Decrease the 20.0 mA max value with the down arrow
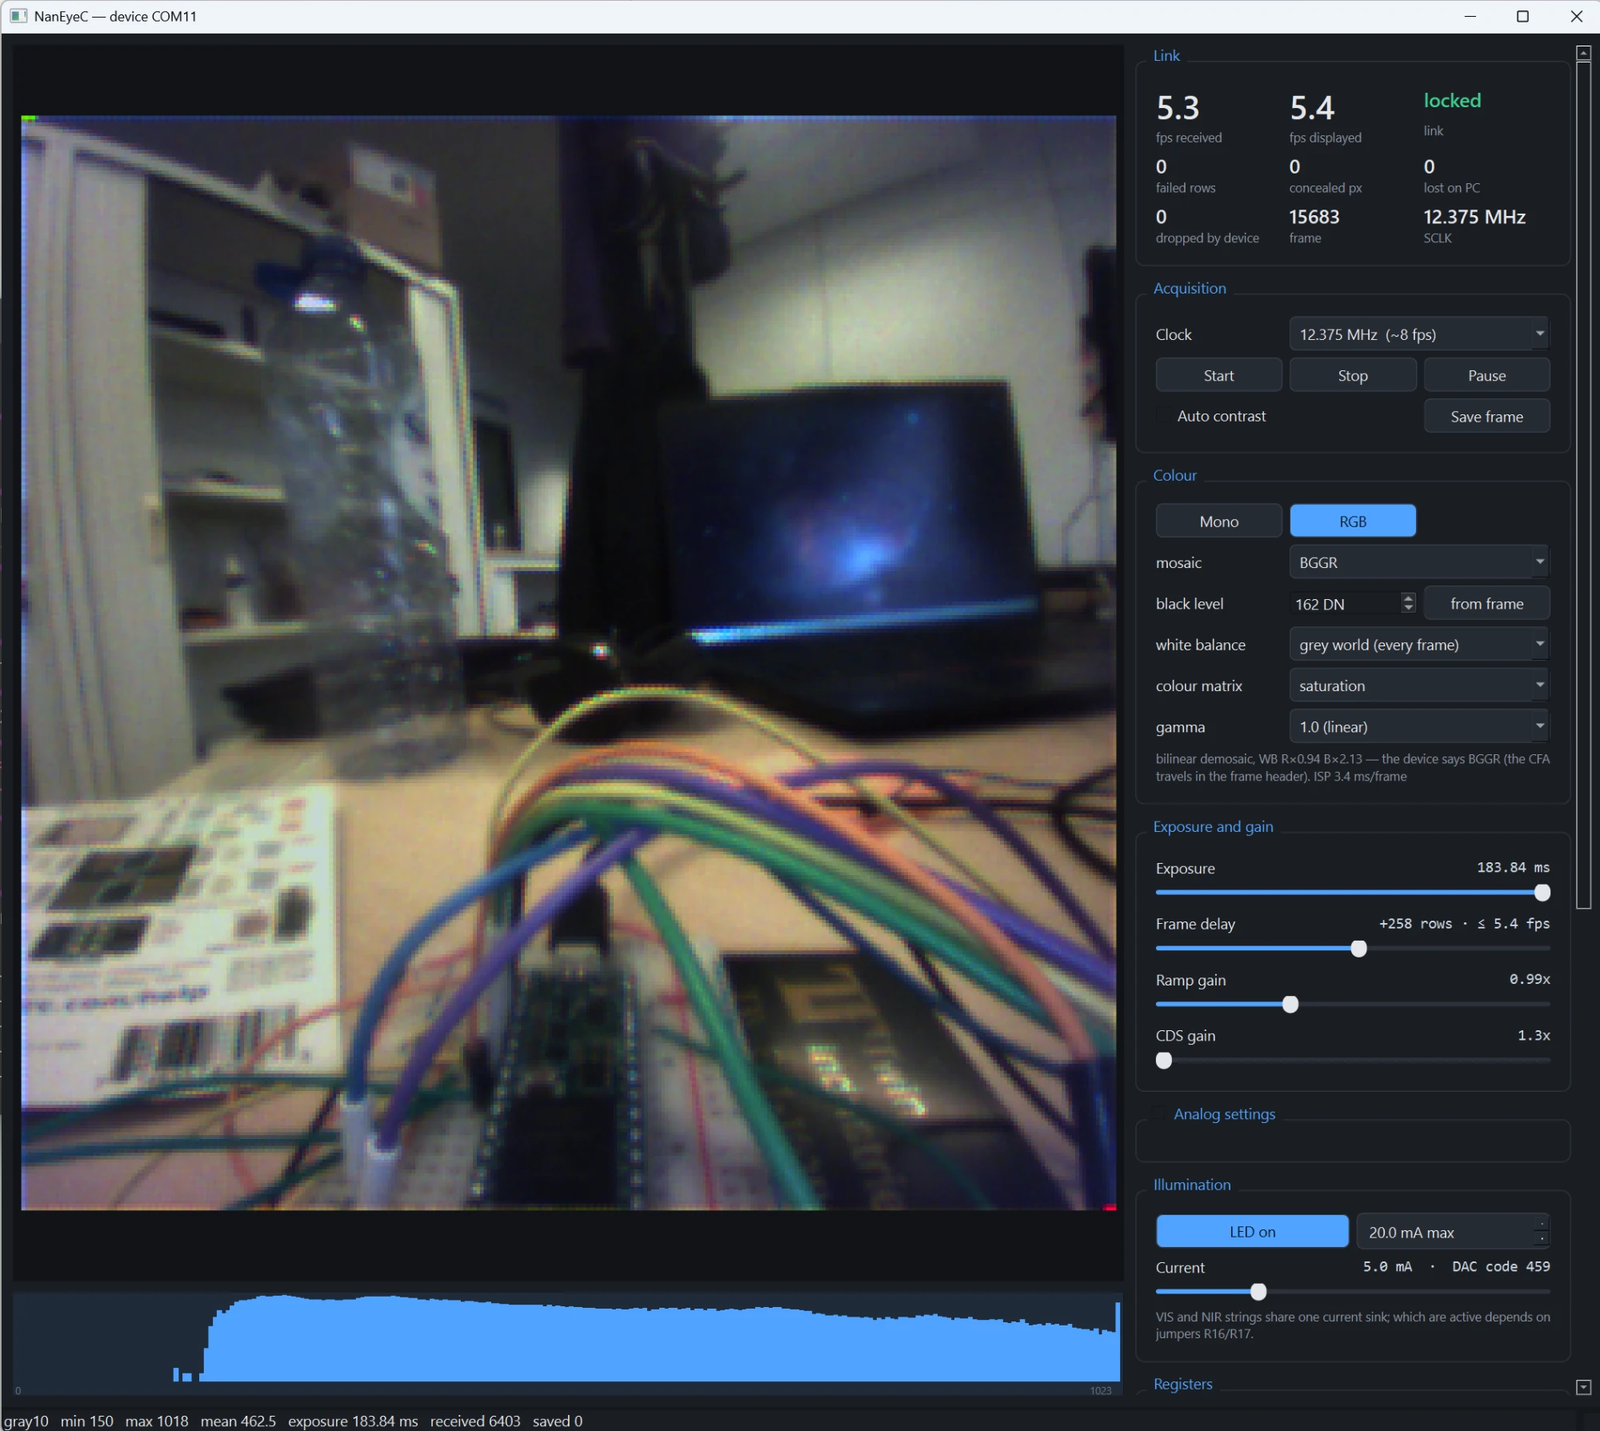Screen dimensions: 1600x1431 pos(1542,1239)
